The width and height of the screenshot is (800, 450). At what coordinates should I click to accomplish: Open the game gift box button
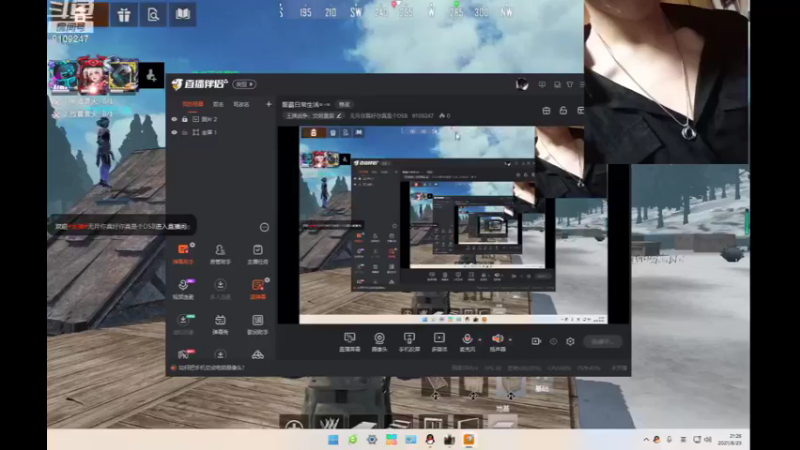pos(124,15)
